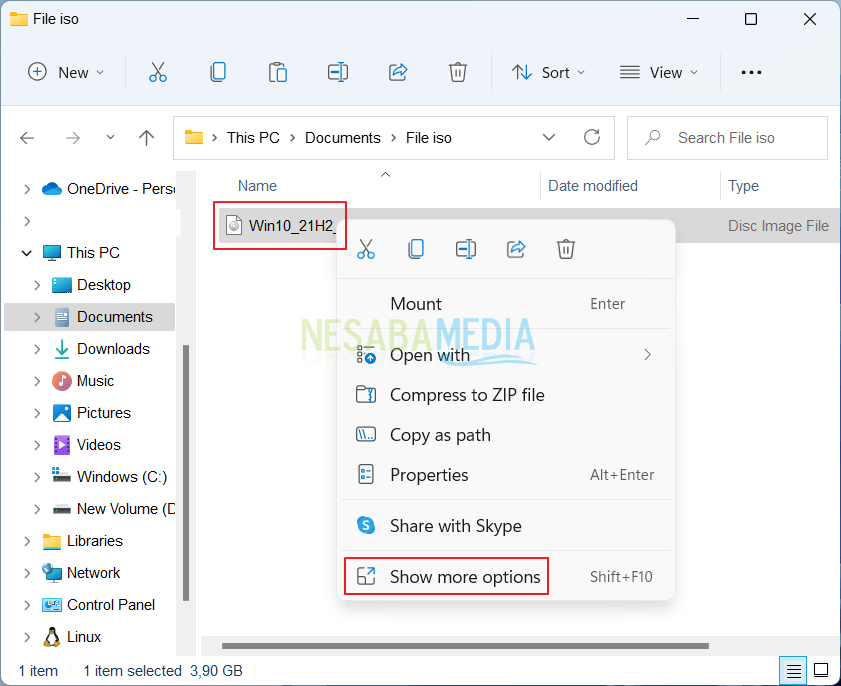Open the Open with submenu

505,355
